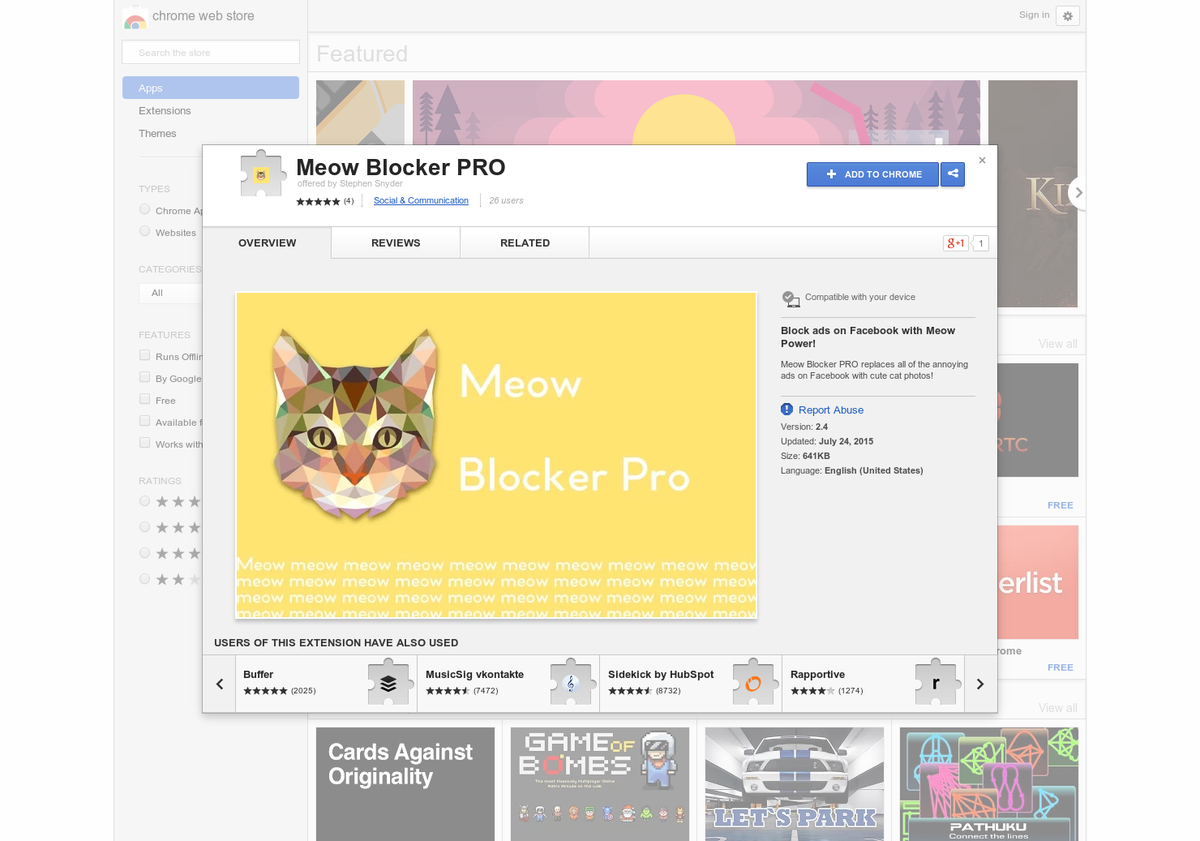
Task: Click the Meow Blocker Pro screenshot image
Action: point(496,456)
